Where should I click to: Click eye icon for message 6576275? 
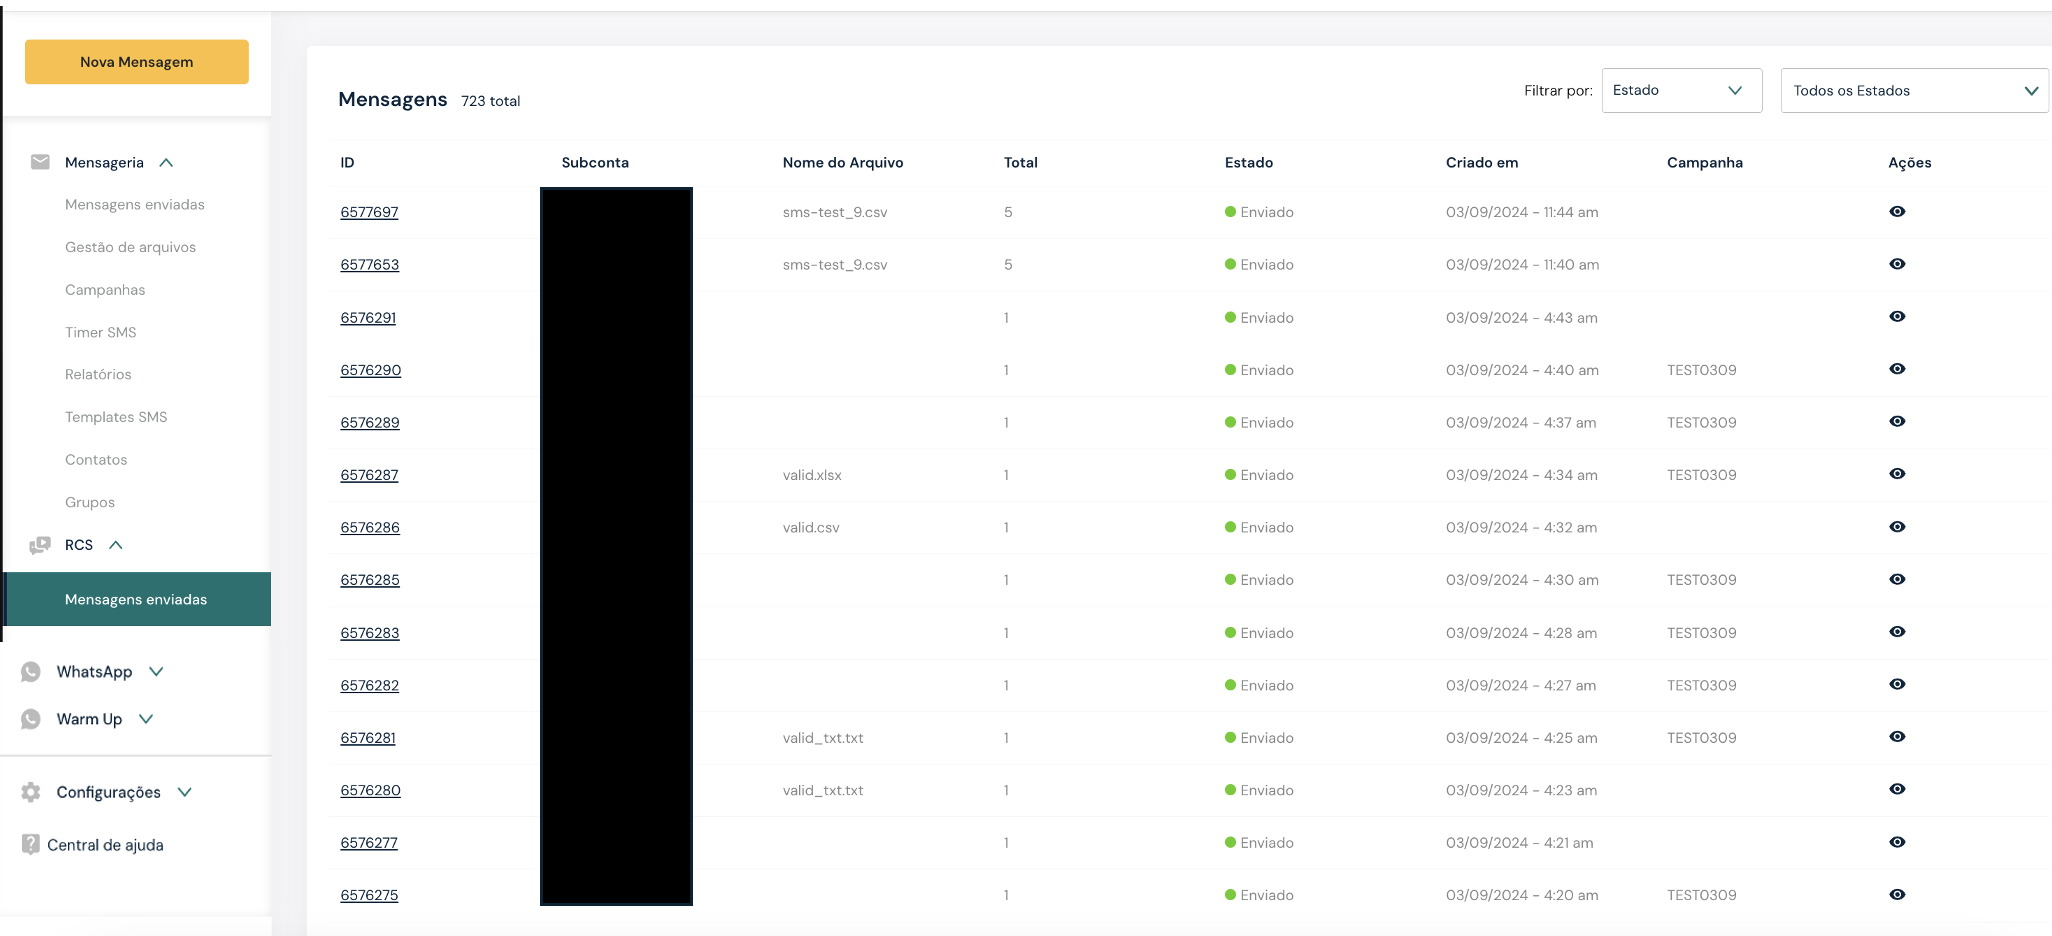(1897, 895)
